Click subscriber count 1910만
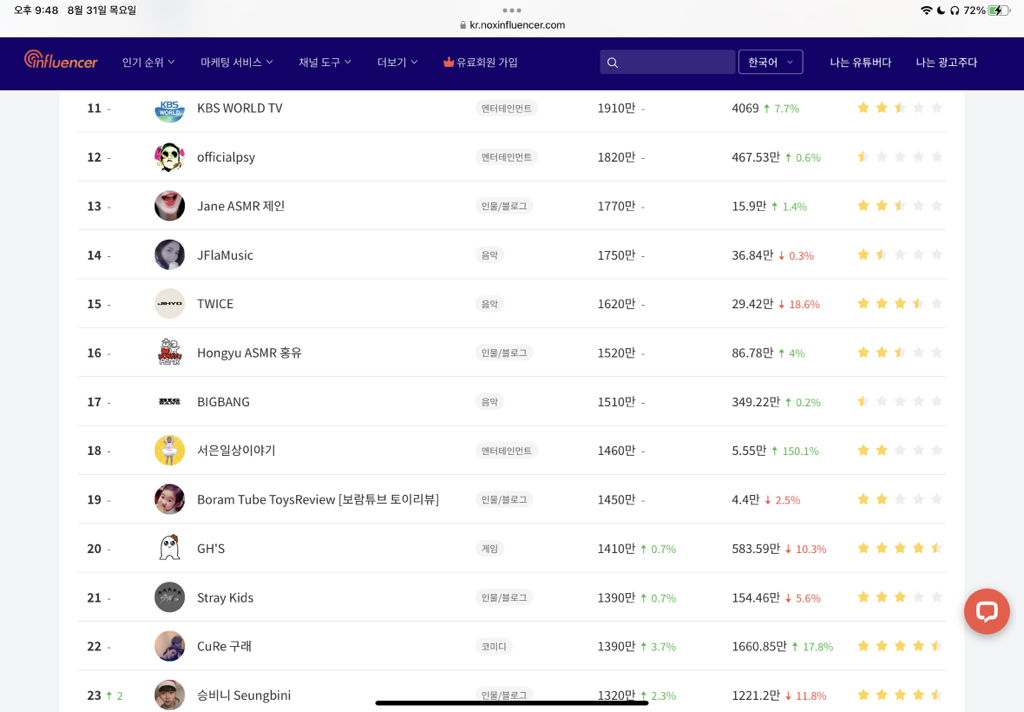Screen dimensions: 1024x712 point(616,108)
